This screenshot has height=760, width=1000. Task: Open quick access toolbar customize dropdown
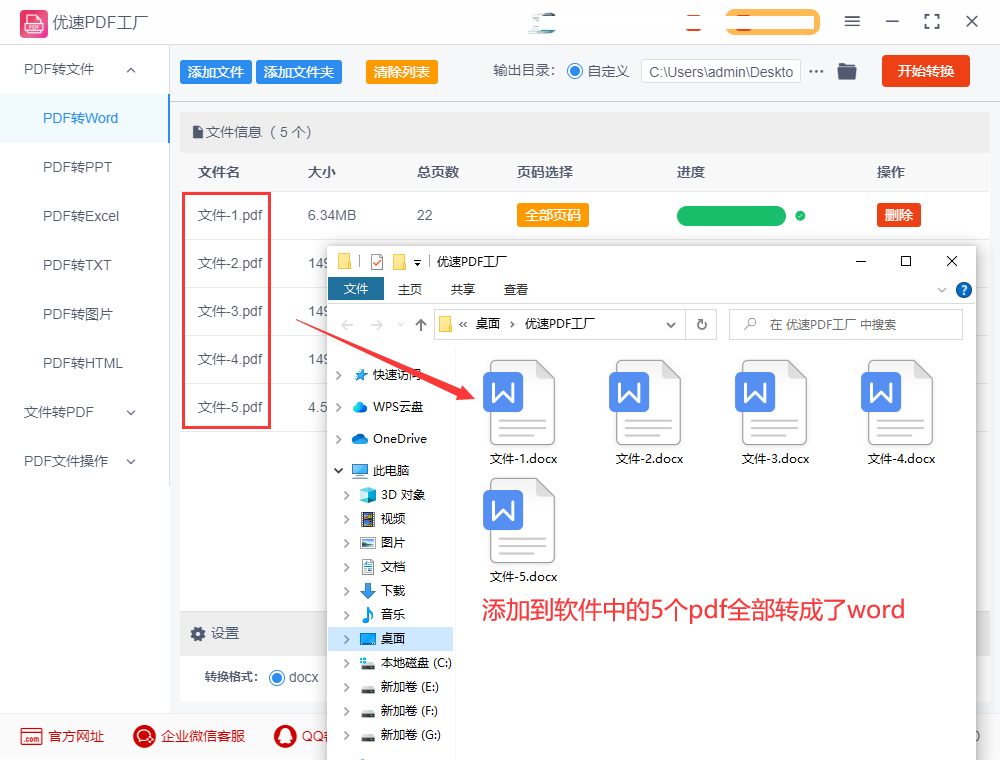[x=417, y=262]
